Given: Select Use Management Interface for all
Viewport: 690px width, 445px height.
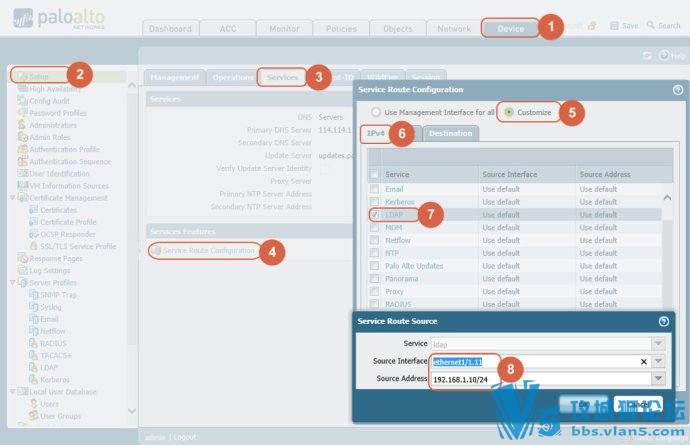Looking at the screenshot, I should coord(375,112).
